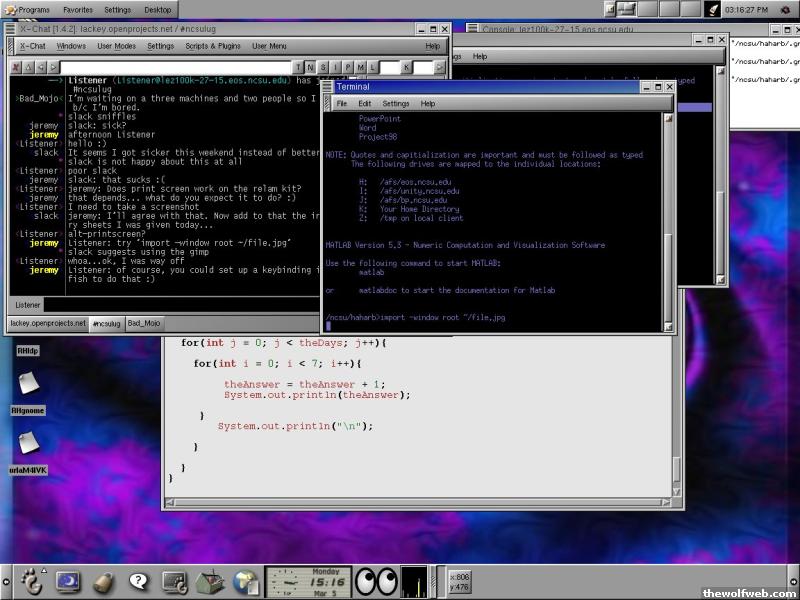Switch to the Bad_Mojo chat tab
Screen dimensions: 800x600
144,323
